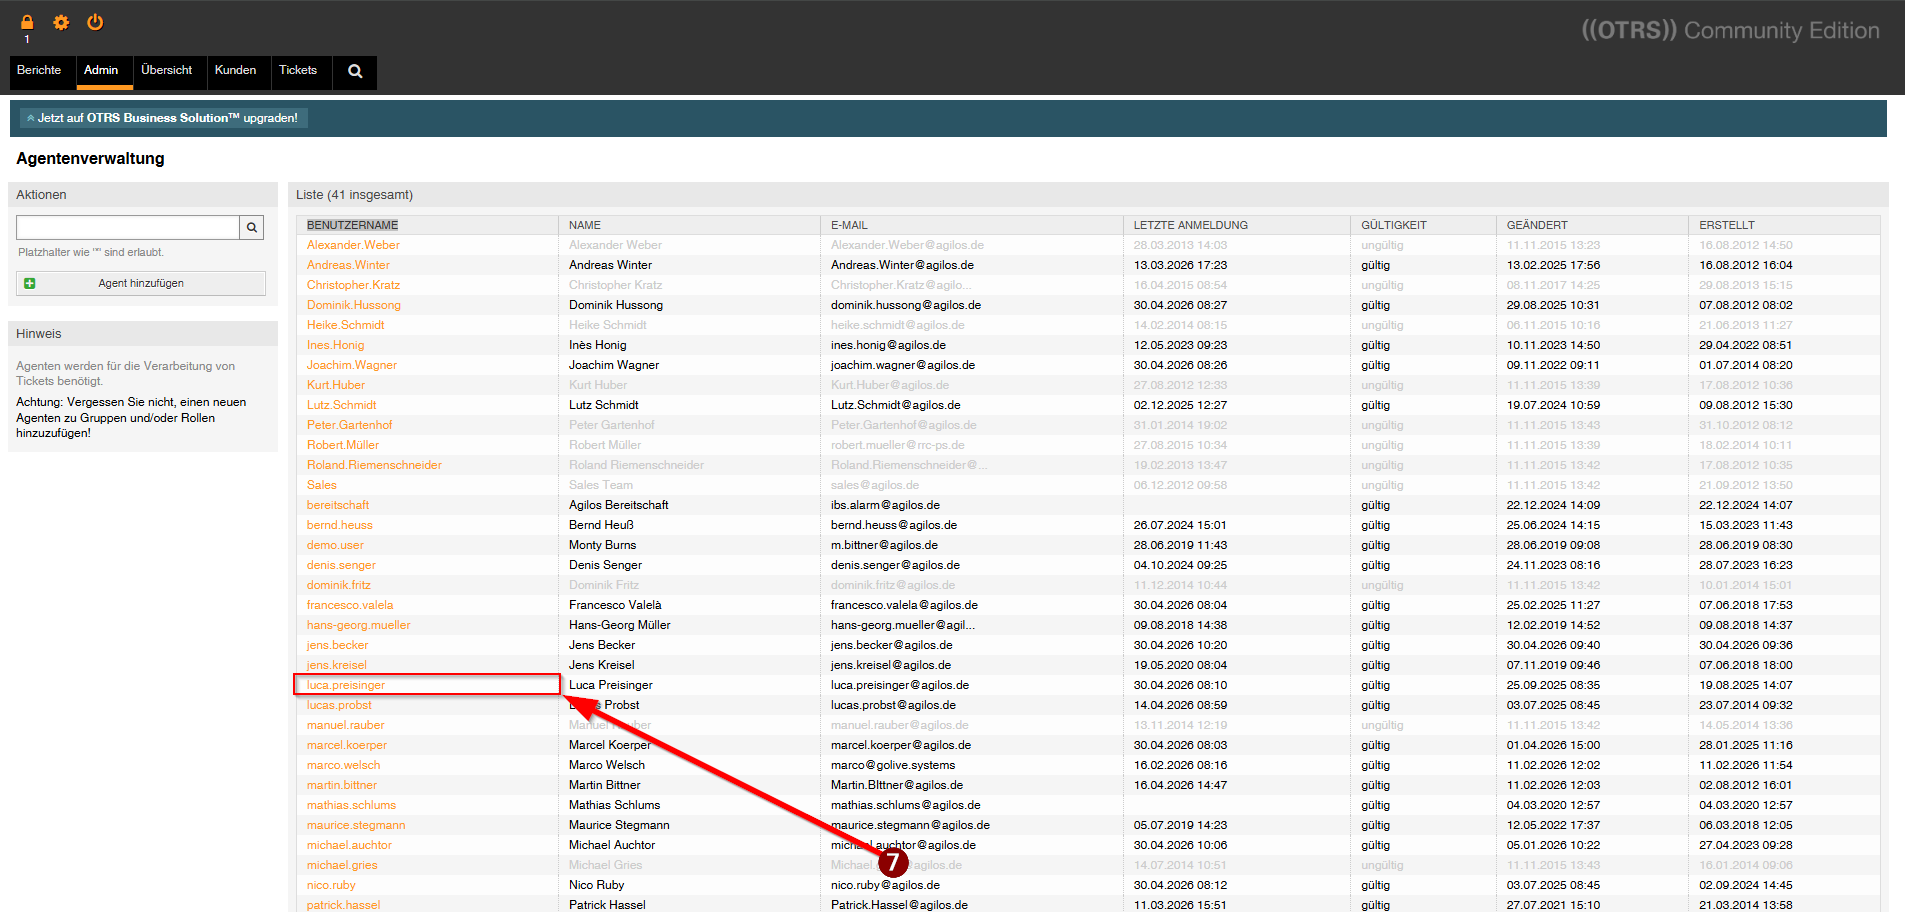Click the locked tickets padlock icon

27,22
